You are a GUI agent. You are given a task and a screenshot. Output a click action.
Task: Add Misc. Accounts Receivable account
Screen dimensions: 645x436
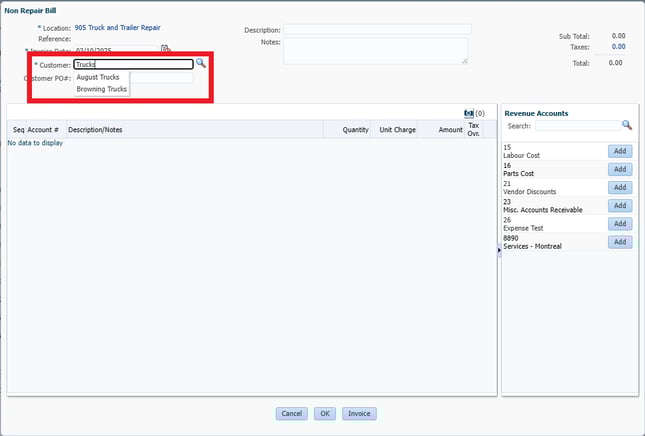(619, 205)
